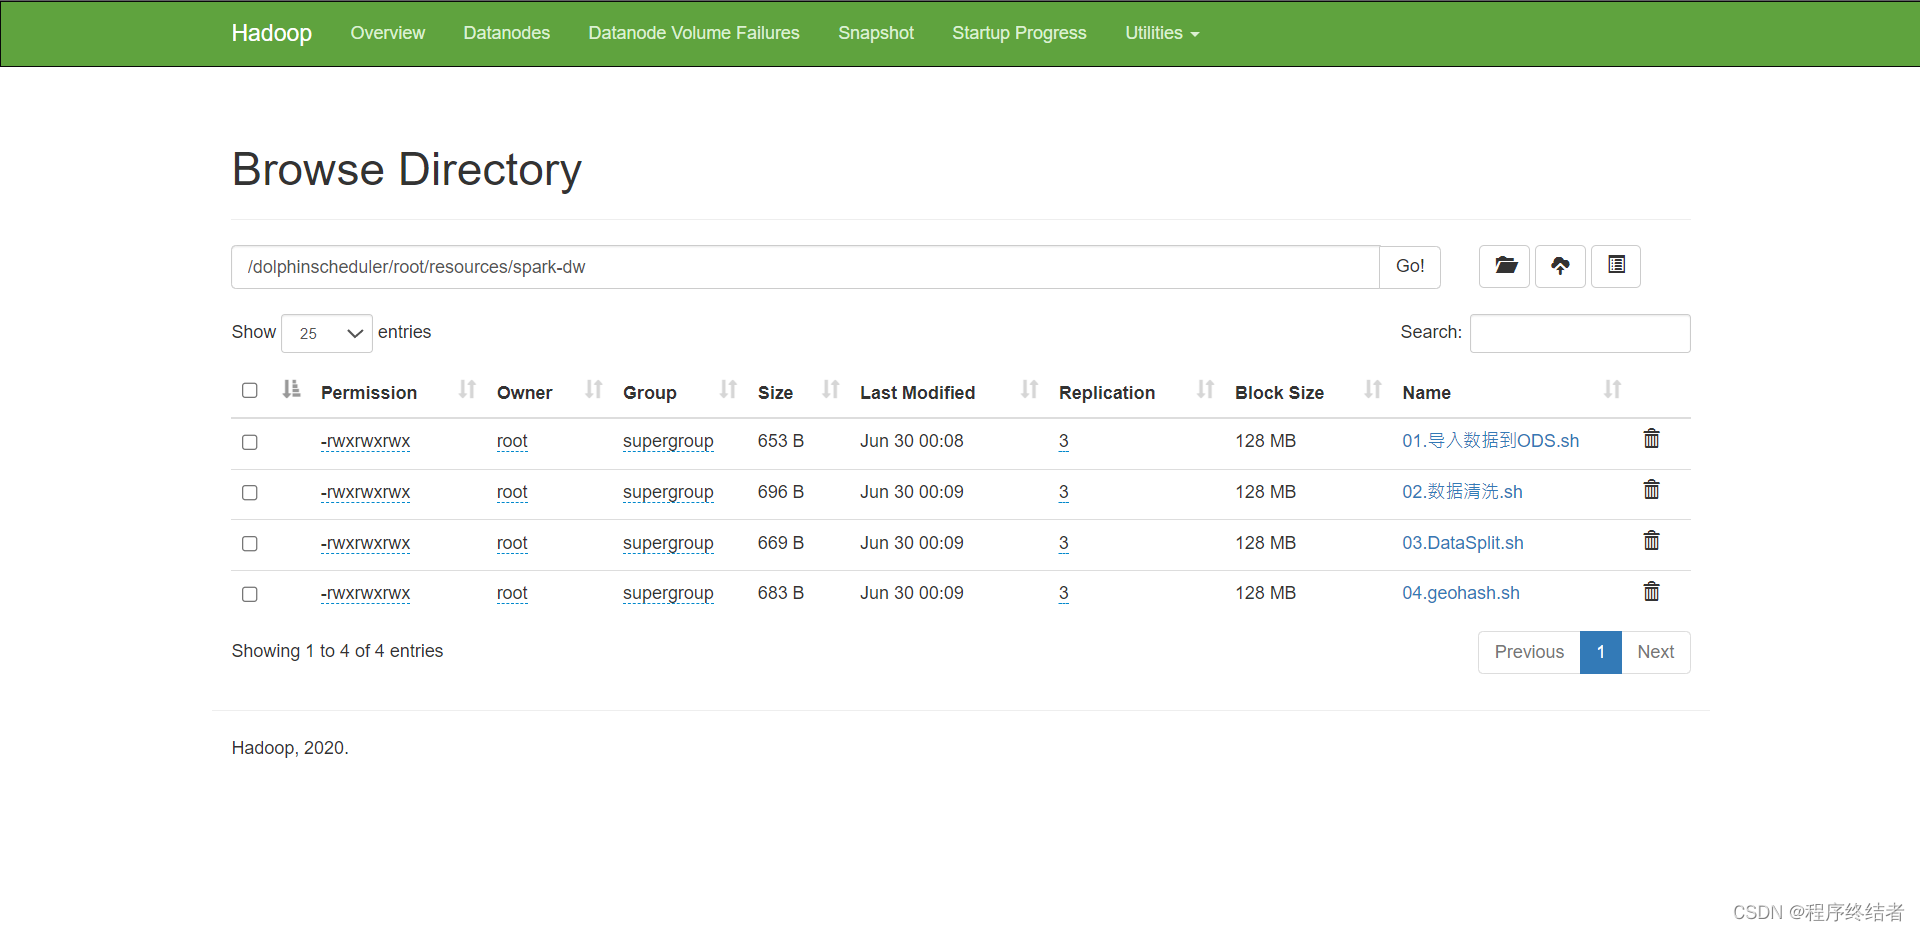Click supergroup in 03.DataSplit.sh row
This screenshot has height=931, width=1920.
click(668, 543)
